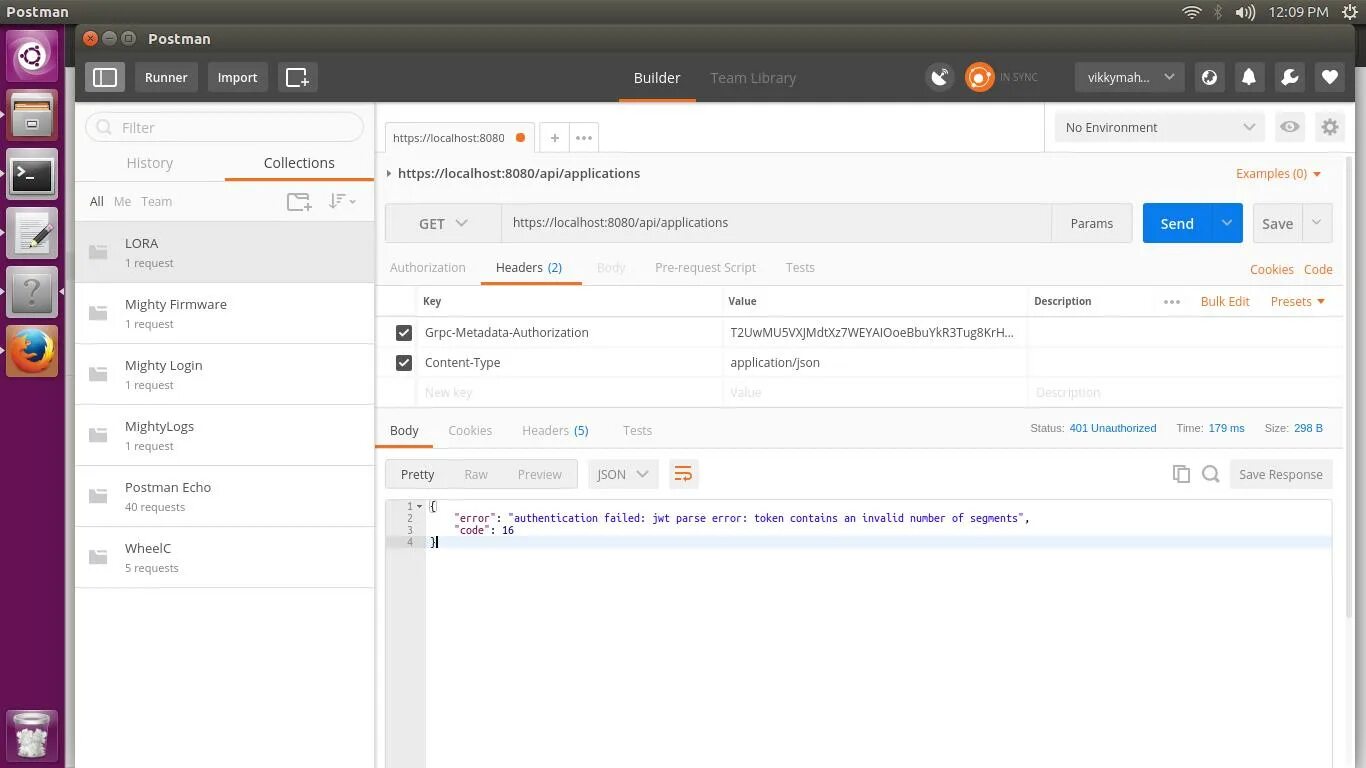Open new window icon in the top toolbar
This screenshot has width=1366, height=768.
click(297, 77)
